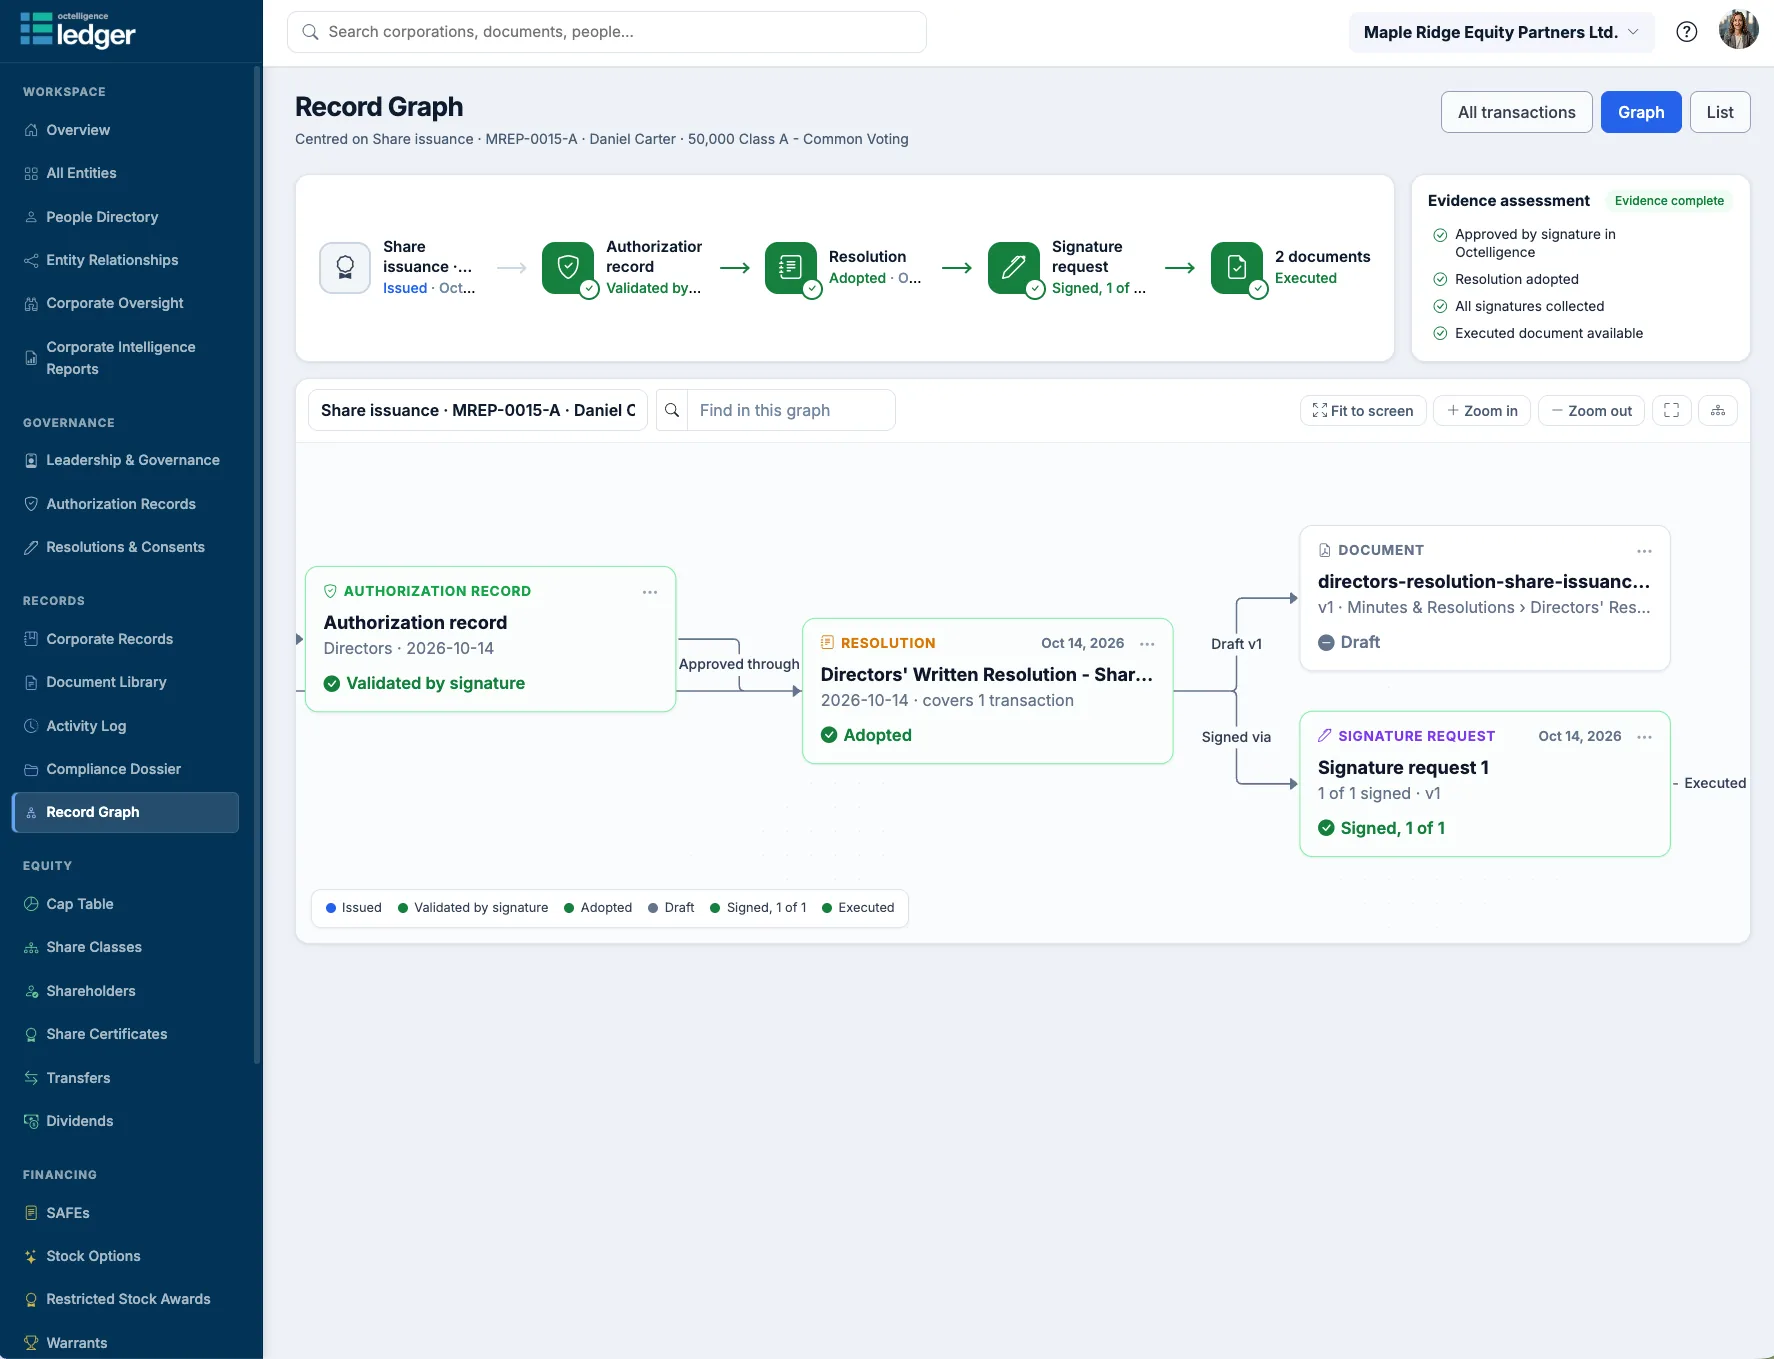Click the graph layout hierarchy icon
The width and height of the screenshot is (1774, 1359).
pyautogui.click(x=1718, y=410)
